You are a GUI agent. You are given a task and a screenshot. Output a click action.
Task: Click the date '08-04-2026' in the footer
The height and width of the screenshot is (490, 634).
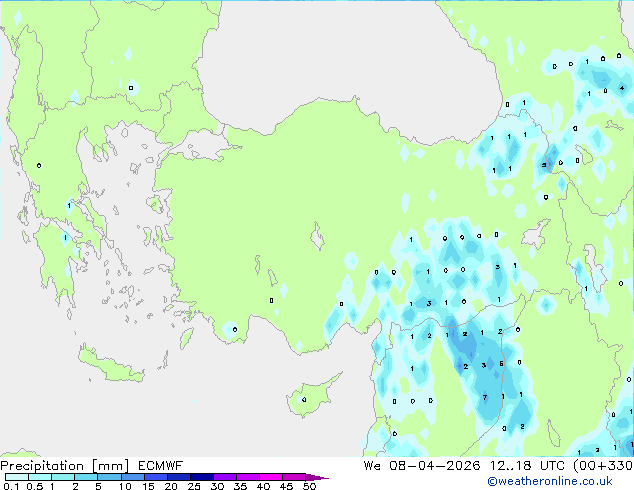click(x=434, y=466)
